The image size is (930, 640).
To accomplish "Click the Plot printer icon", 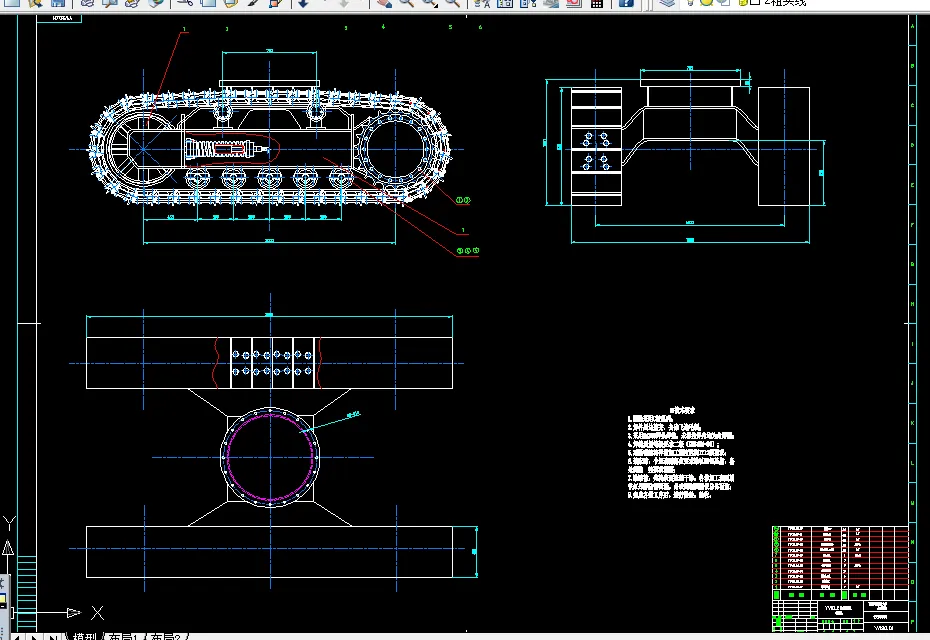I will click(x=87, y=2).
